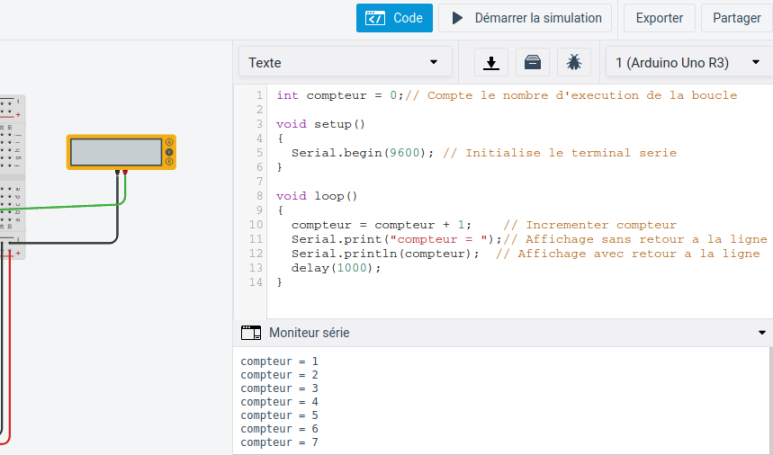Viewport: 773px width, 455px height.
Task: Select voltage mode V on the multimeter
Action: [x=170, y=152]
